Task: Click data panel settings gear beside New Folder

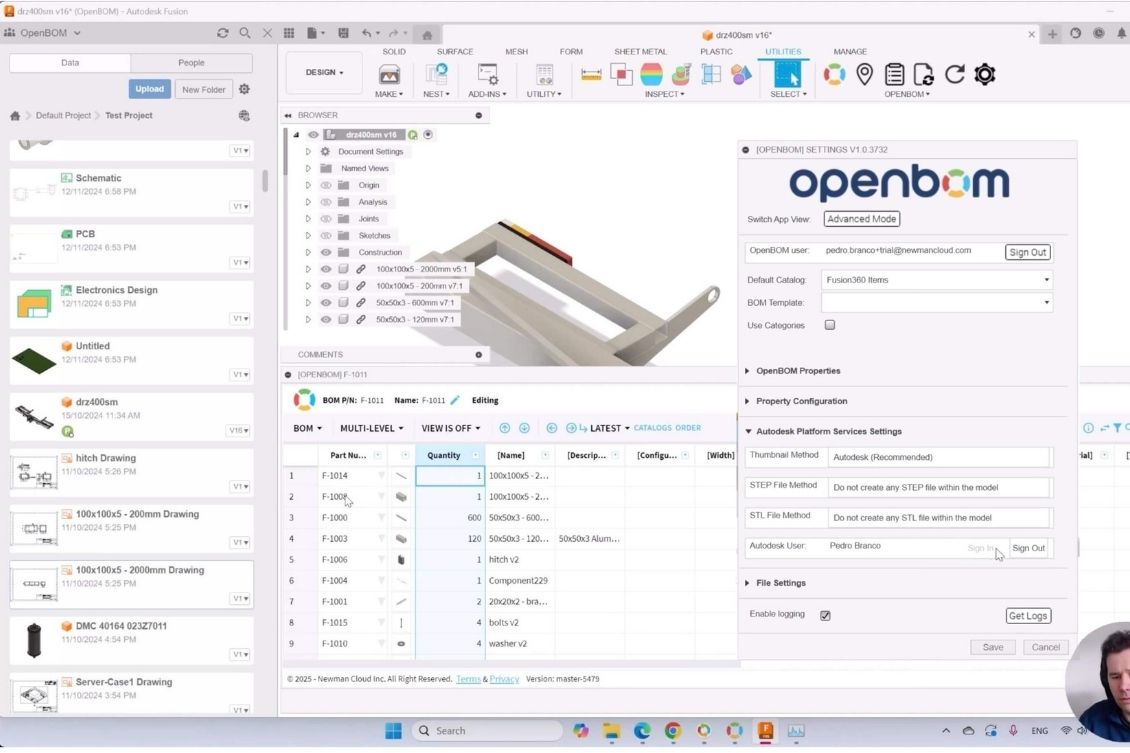Action: [244, 89]
